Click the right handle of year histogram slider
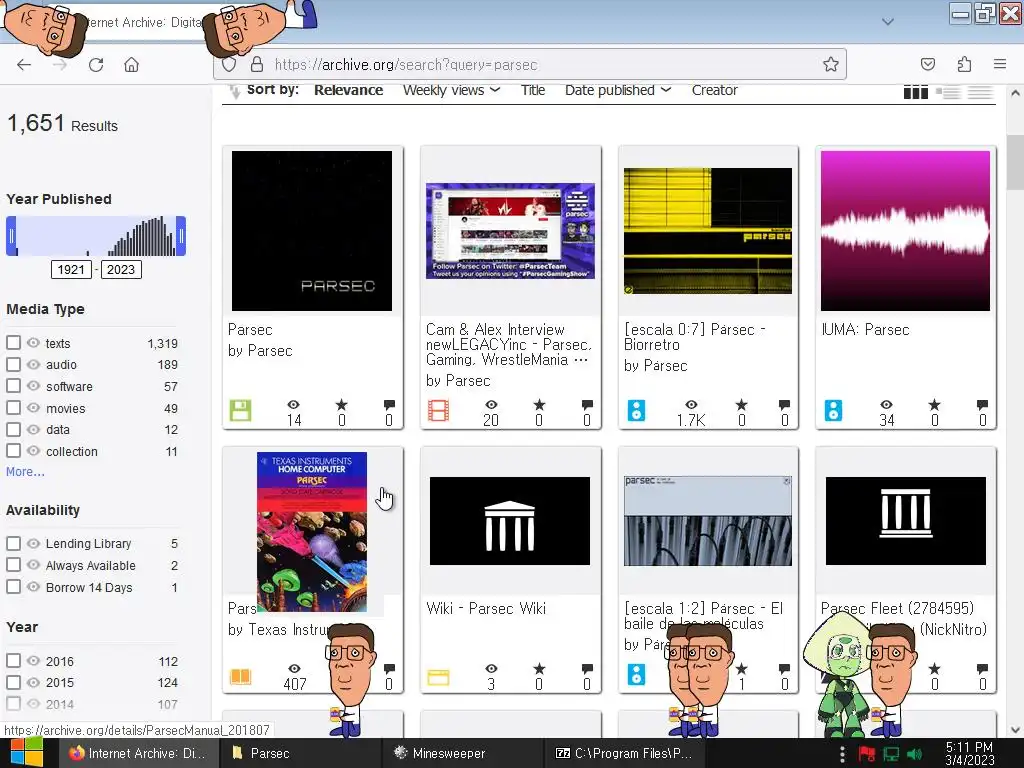This screenshot has height=768, width=1024. pos(181,236)
